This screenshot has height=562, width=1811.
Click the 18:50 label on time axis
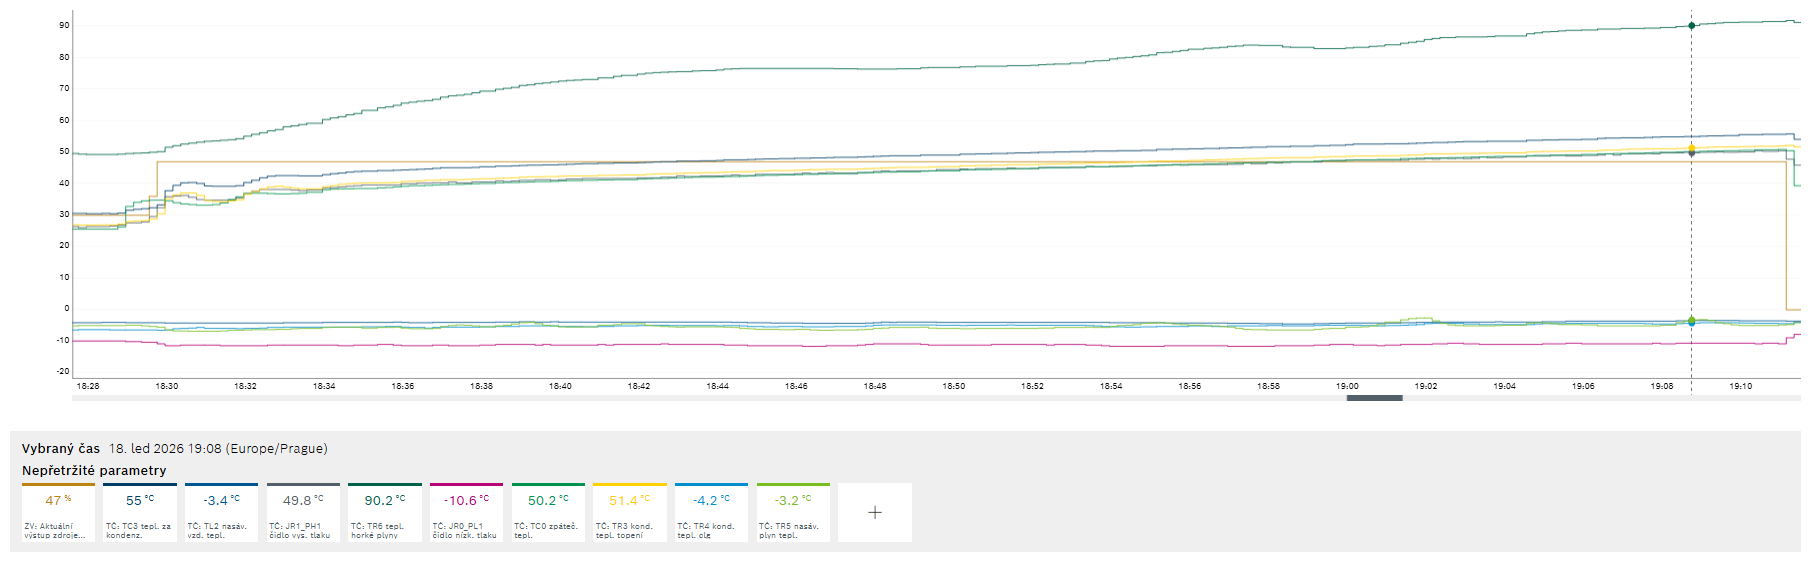pyautogui.click(x=953, y=386)
